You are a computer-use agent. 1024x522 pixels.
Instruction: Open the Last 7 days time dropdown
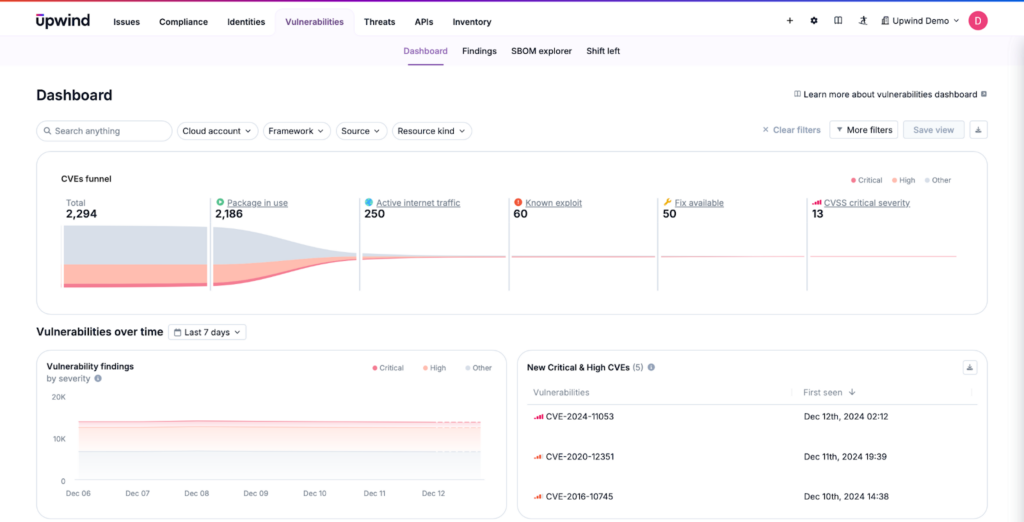(207, 332)
